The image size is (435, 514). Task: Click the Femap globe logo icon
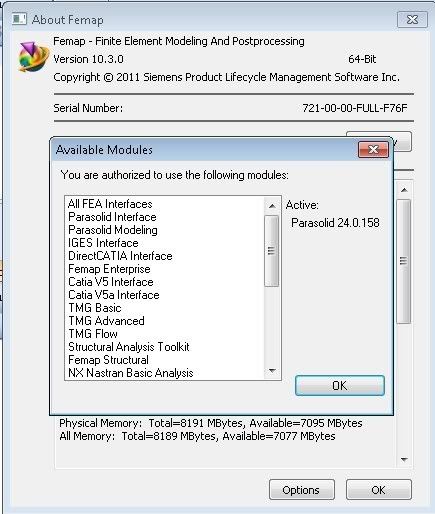33,56
